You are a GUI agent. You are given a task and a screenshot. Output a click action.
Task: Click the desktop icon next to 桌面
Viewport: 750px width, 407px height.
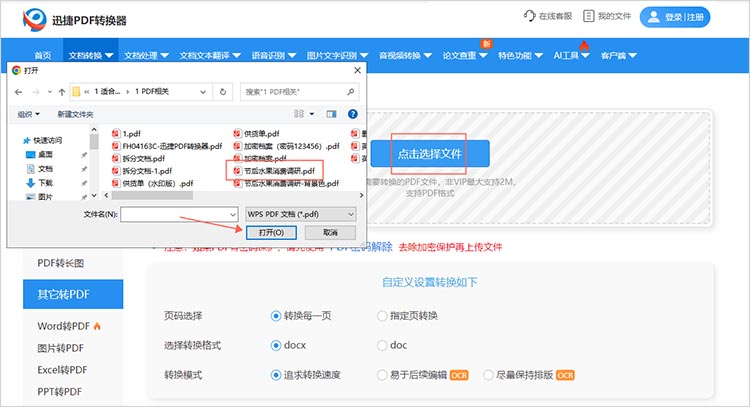[31, 154]
